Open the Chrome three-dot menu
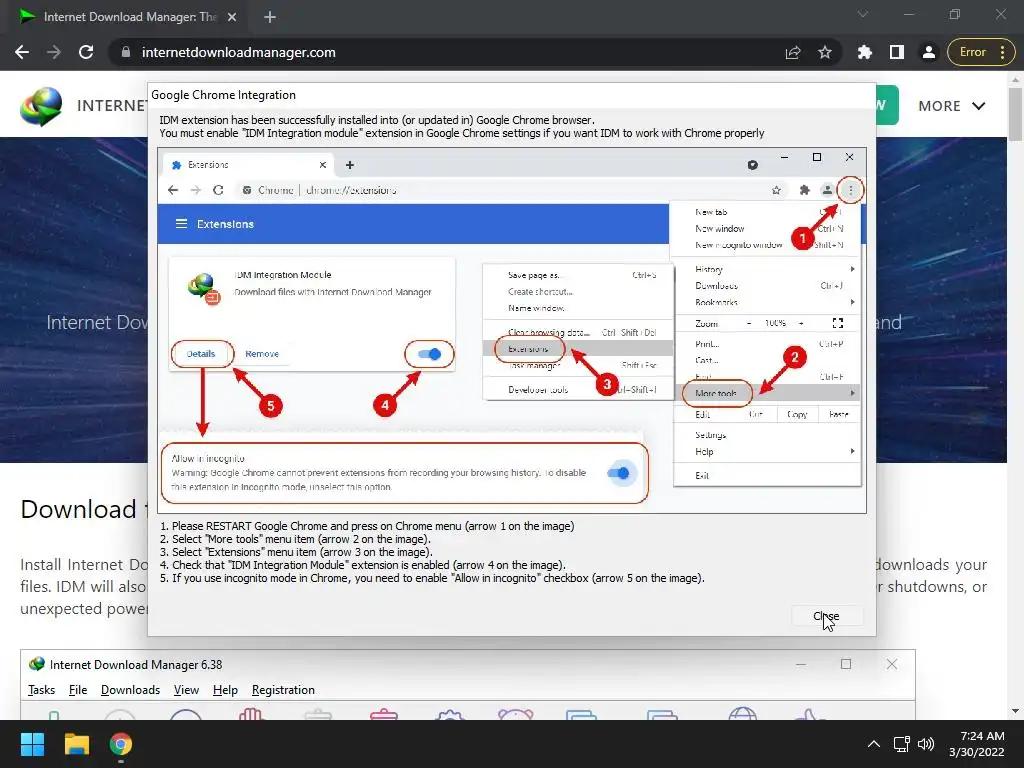 [1002, 52]
